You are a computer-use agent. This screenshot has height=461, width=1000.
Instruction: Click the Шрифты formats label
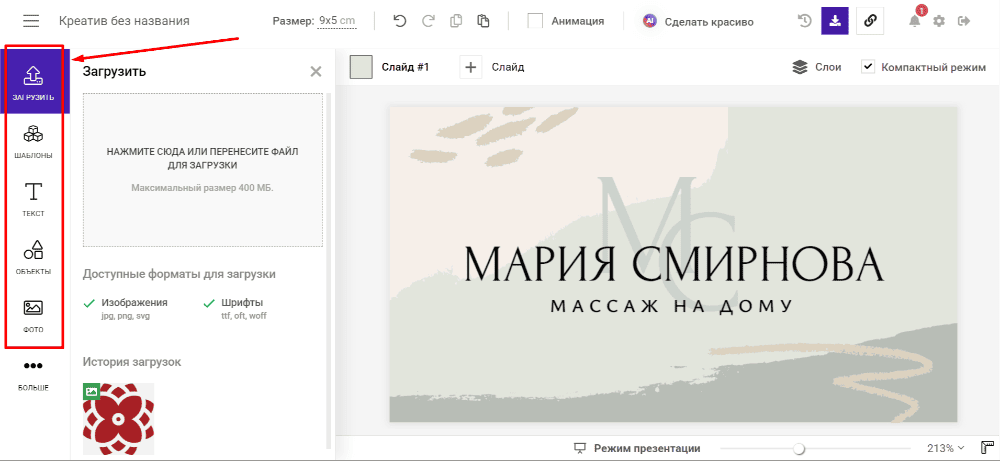(242, 302)
